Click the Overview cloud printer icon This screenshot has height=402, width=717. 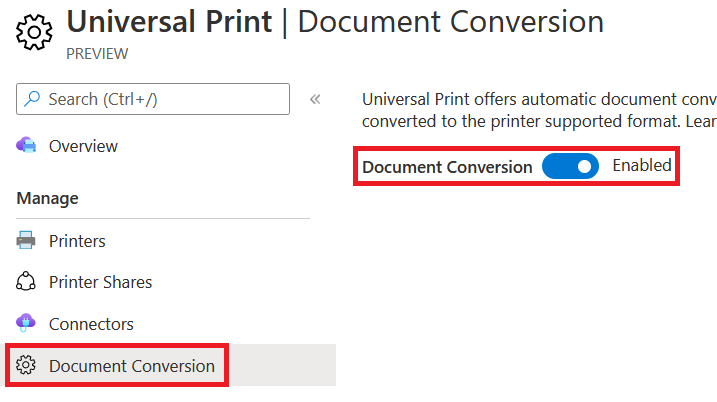click(27, 146)
